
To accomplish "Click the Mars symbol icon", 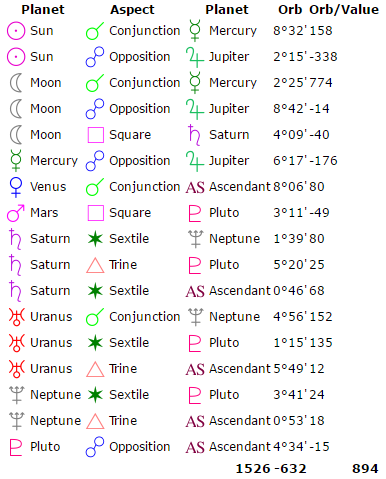I will tap(16, 213).
